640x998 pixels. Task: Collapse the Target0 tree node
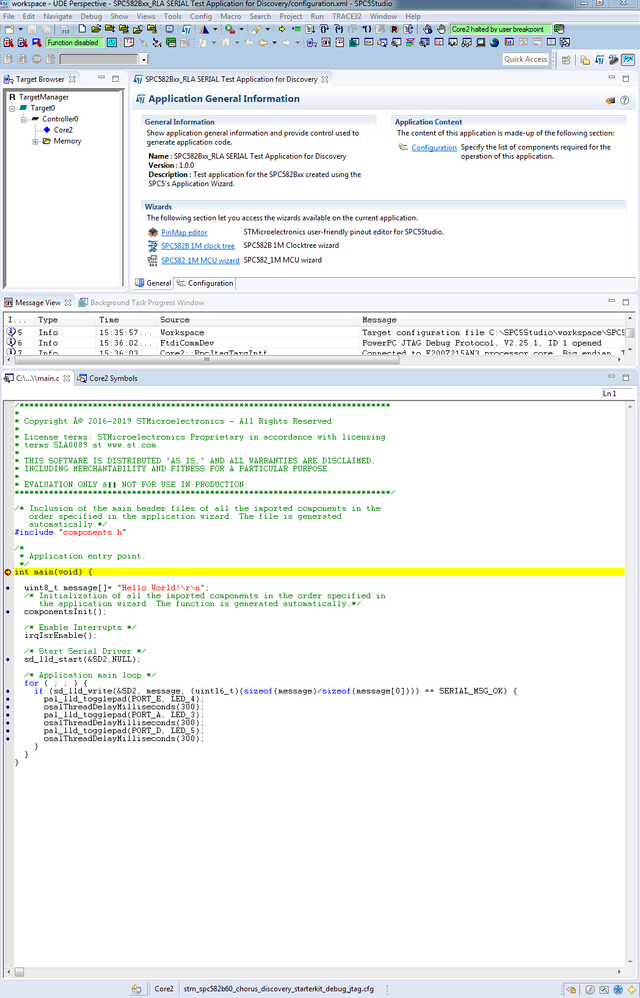click(12, 108)
